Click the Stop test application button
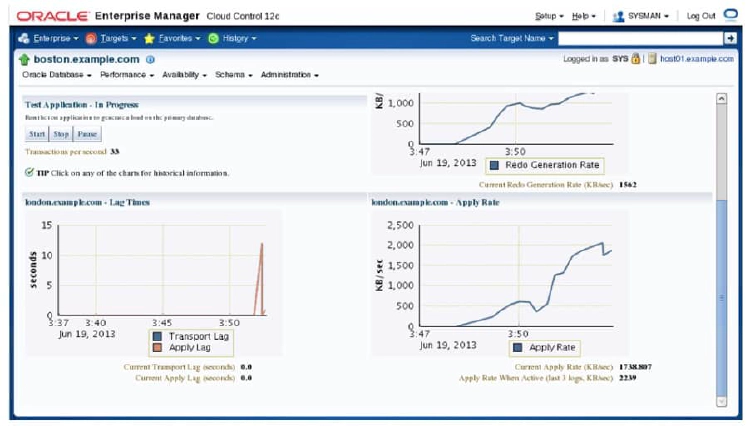 point(61,134)
